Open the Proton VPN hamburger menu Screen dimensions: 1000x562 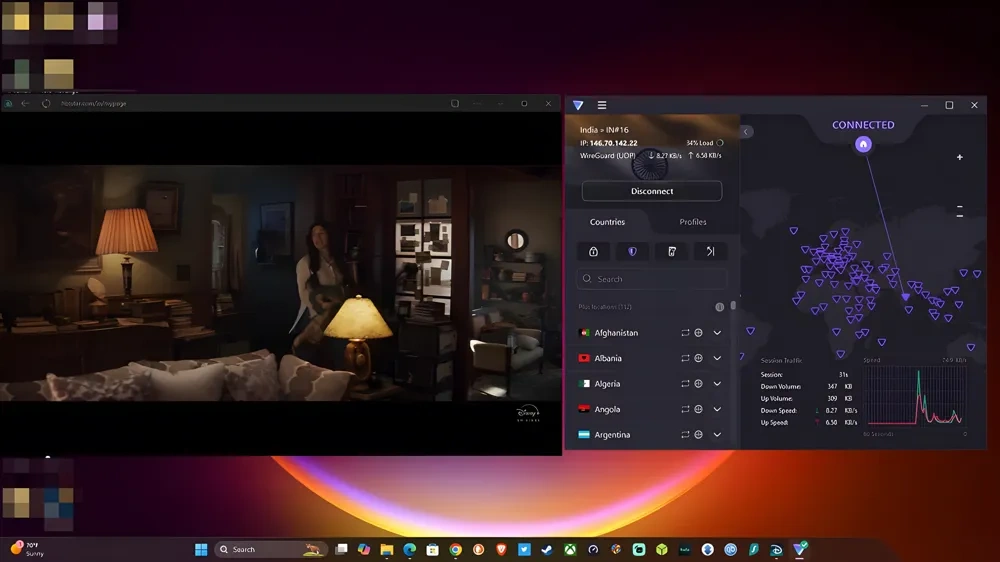(x=601, y=105)
